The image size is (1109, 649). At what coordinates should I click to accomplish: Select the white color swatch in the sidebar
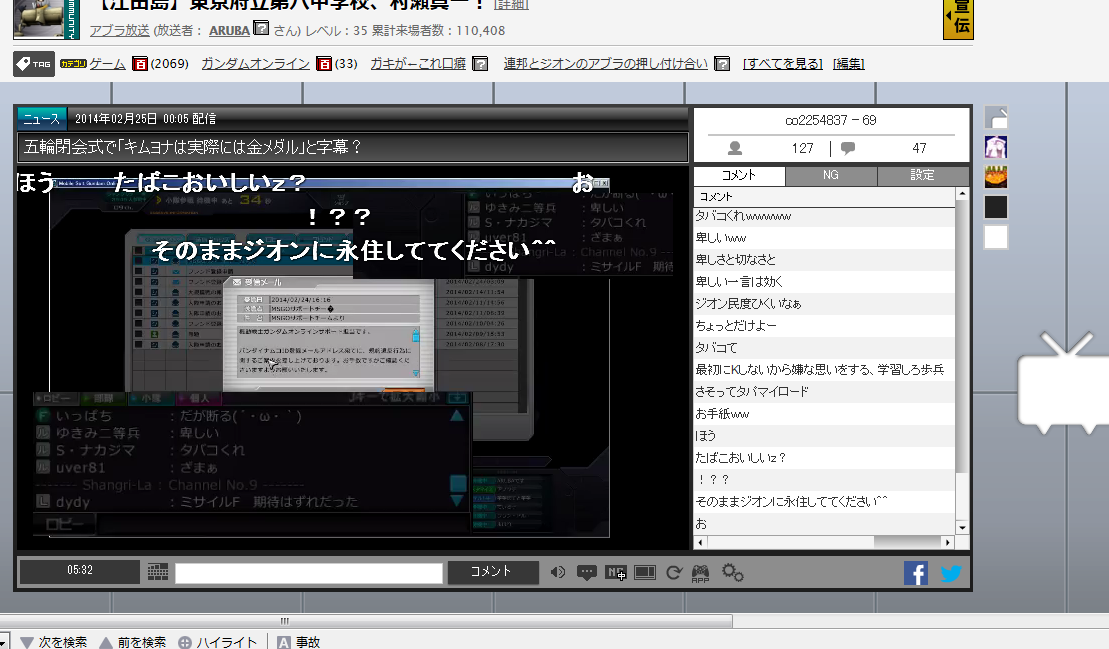tap(996, 237)
